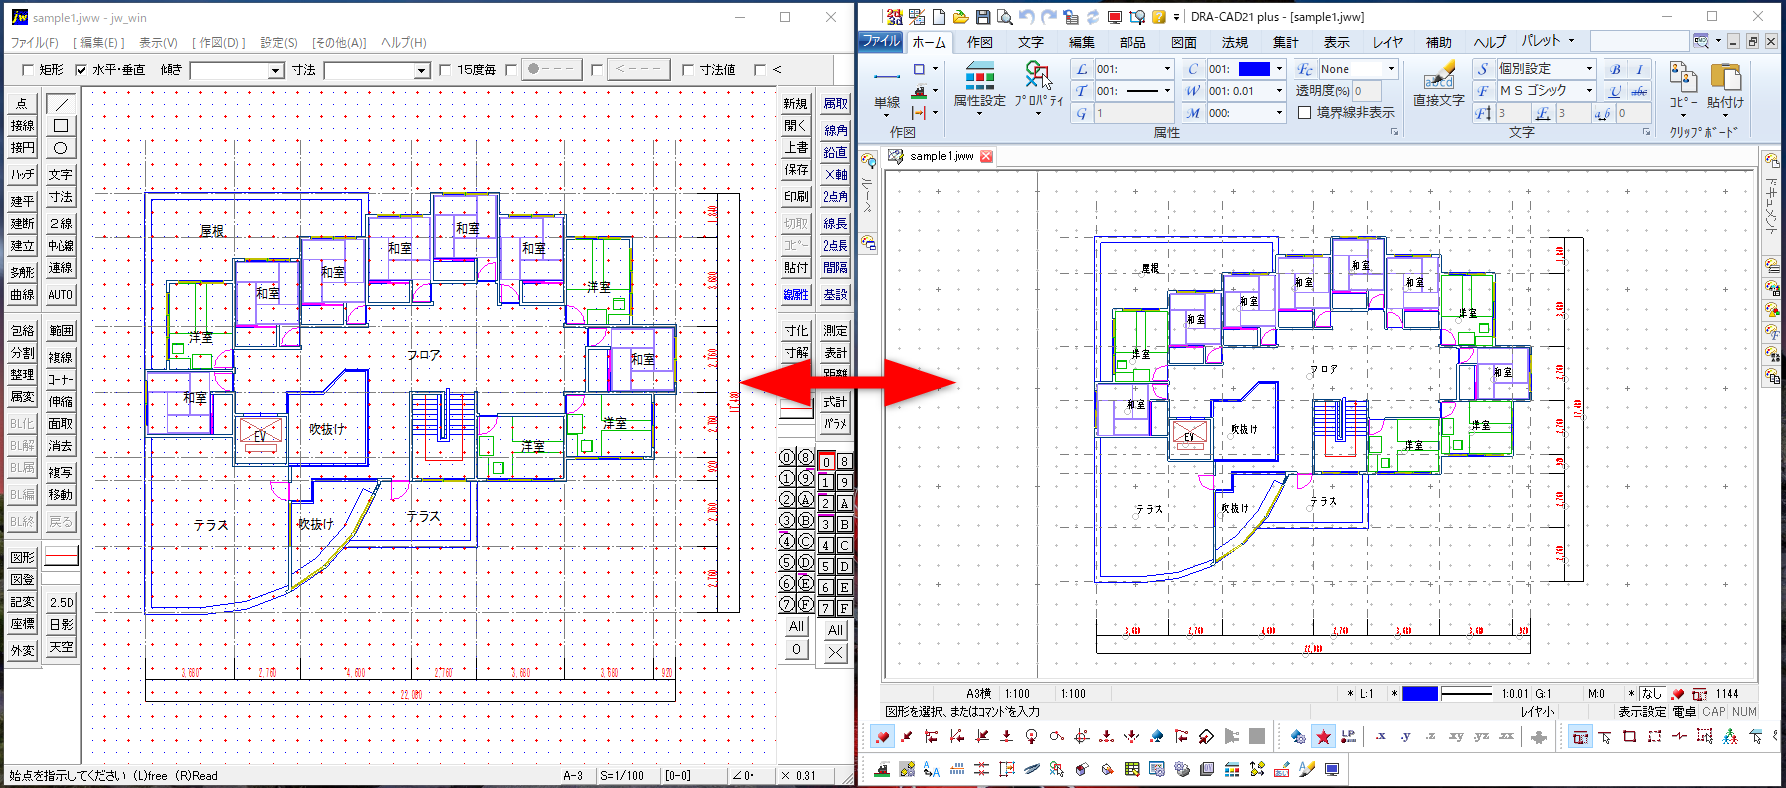Viewport: 1786px width, 788px height.
Task: Select the circle tool in jw_win toolbar
Action: [x=61, y=148]
